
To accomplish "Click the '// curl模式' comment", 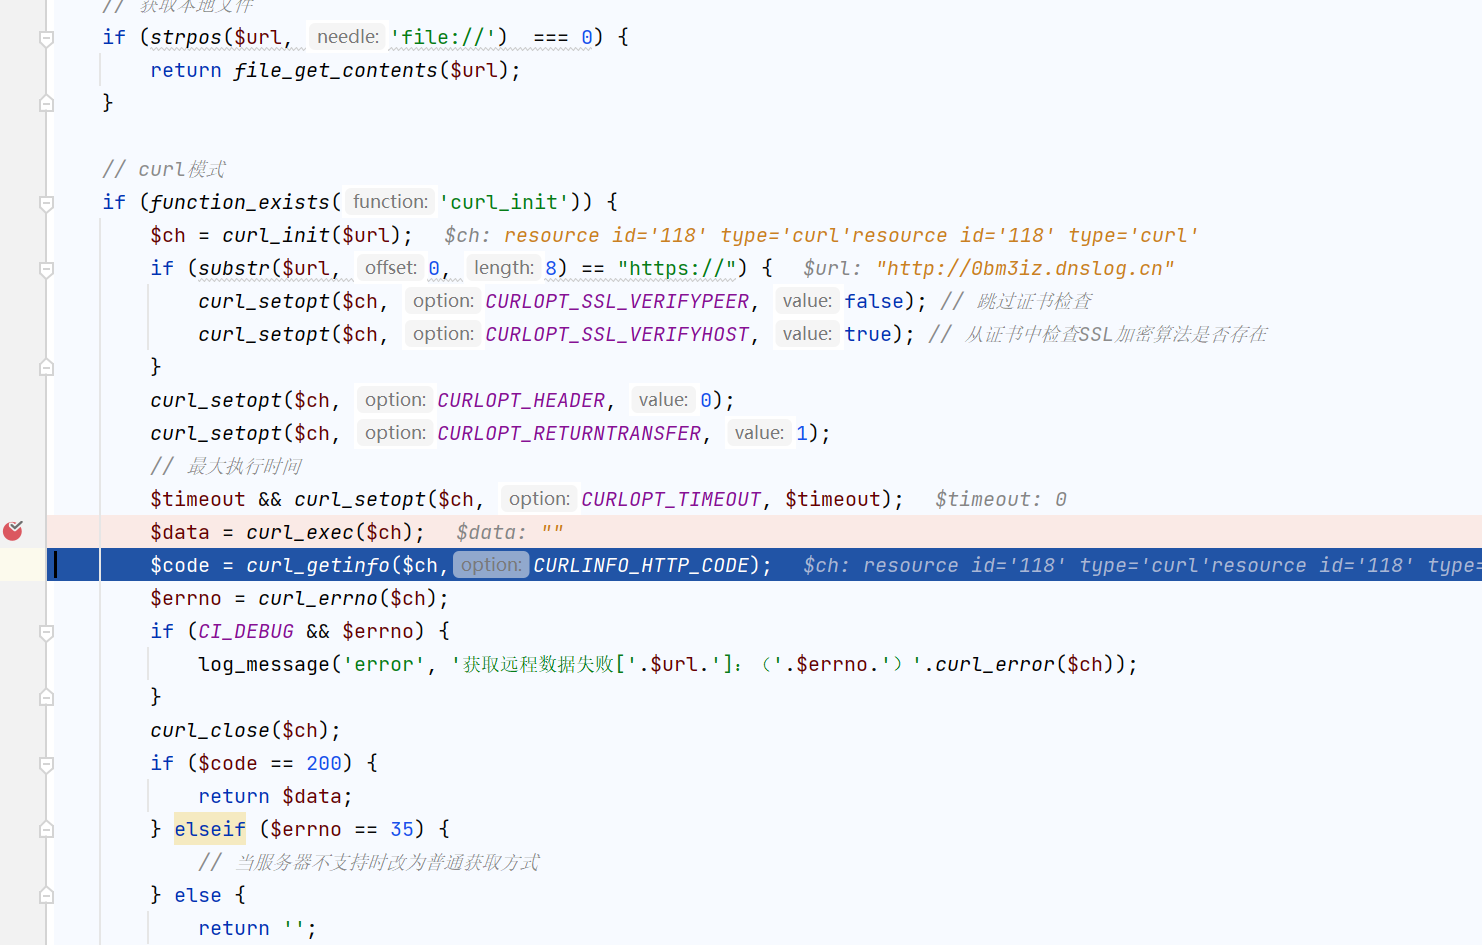I will pyautogui.click(x=164, y=169).
